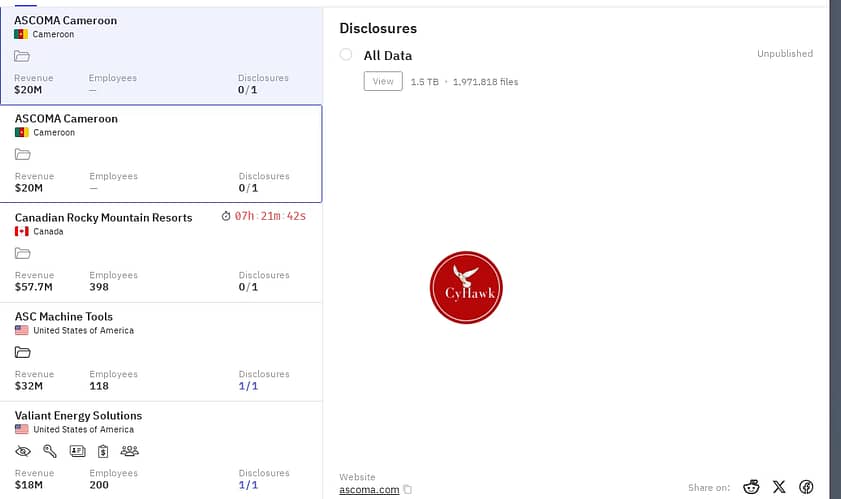The image size is (841, 499).
Task: Open folder icon under Canadian Rocky Mountain Resorts
Action: click(23, 253)
